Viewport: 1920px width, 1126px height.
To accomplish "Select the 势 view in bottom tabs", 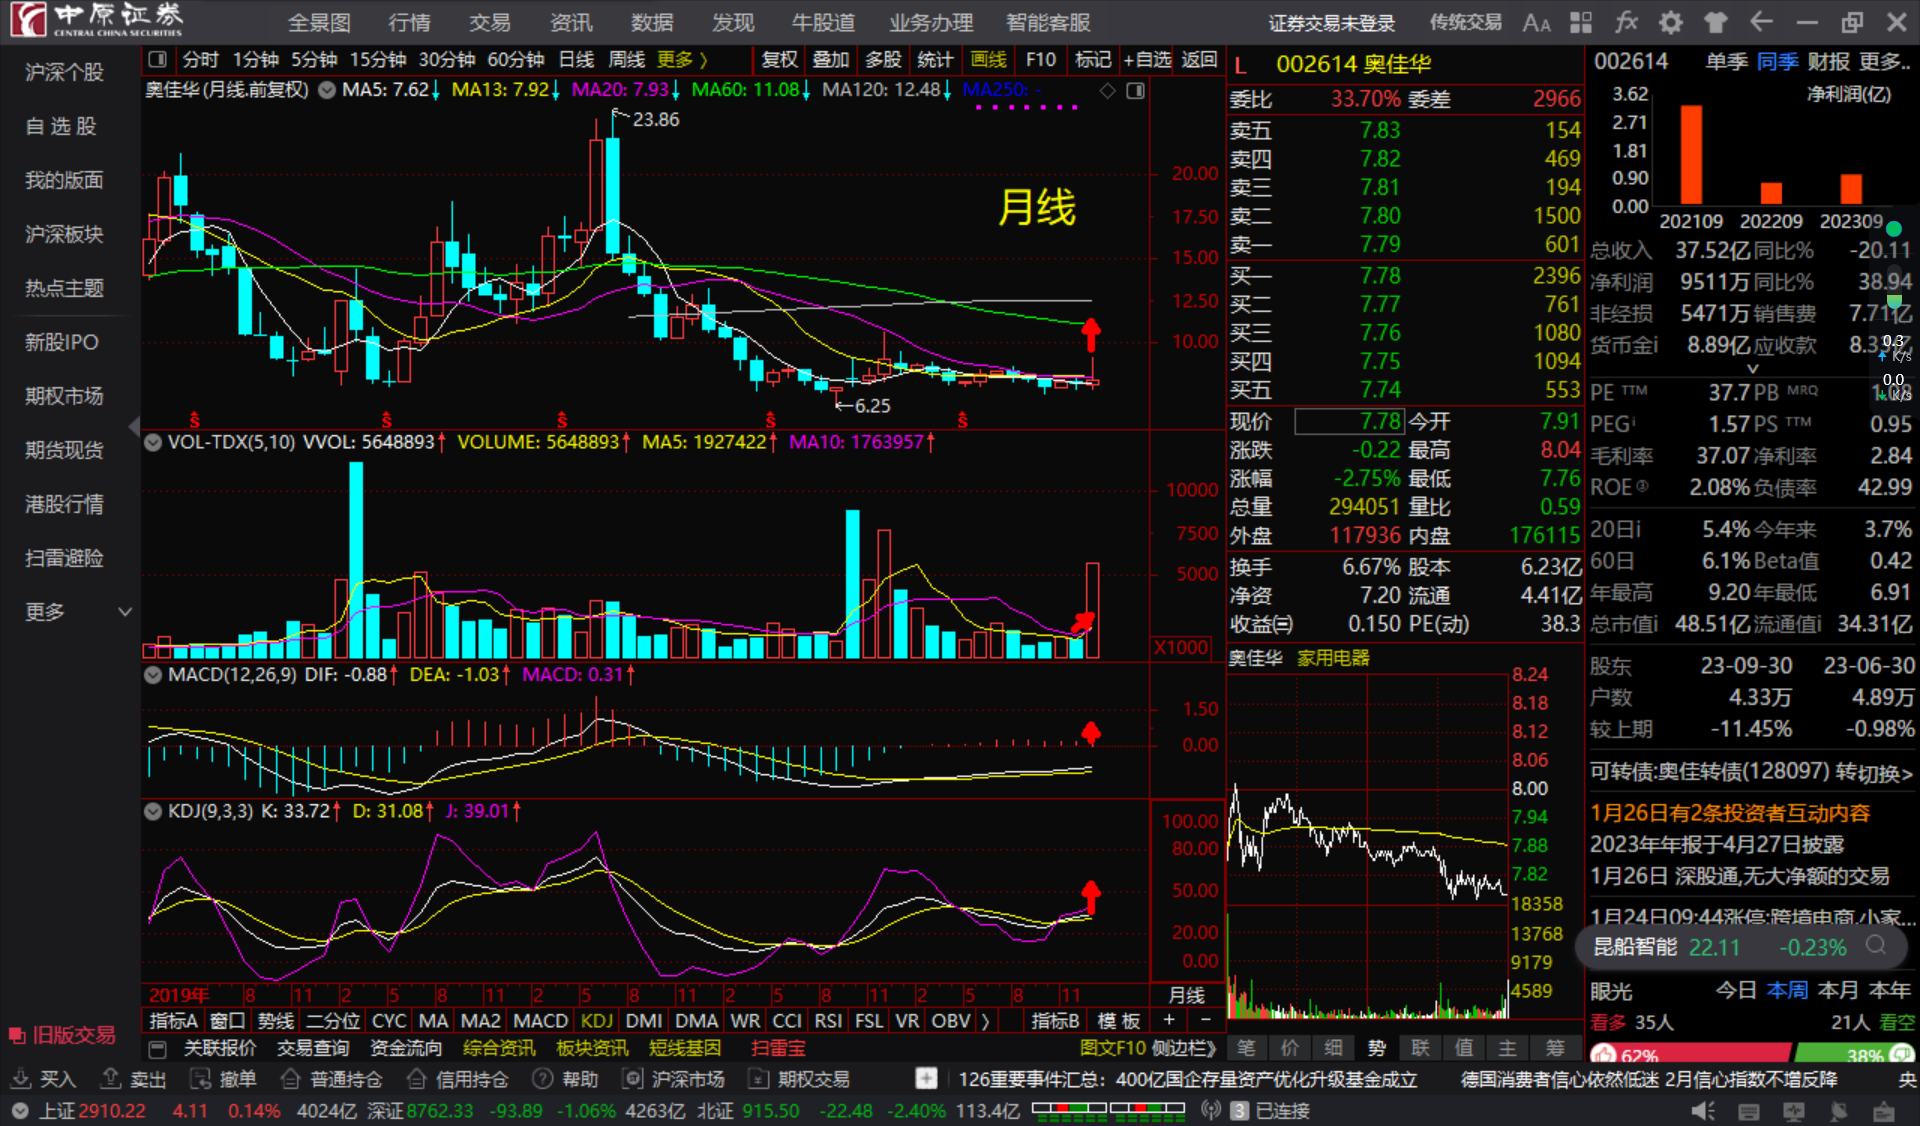I will point(1377,1048).
